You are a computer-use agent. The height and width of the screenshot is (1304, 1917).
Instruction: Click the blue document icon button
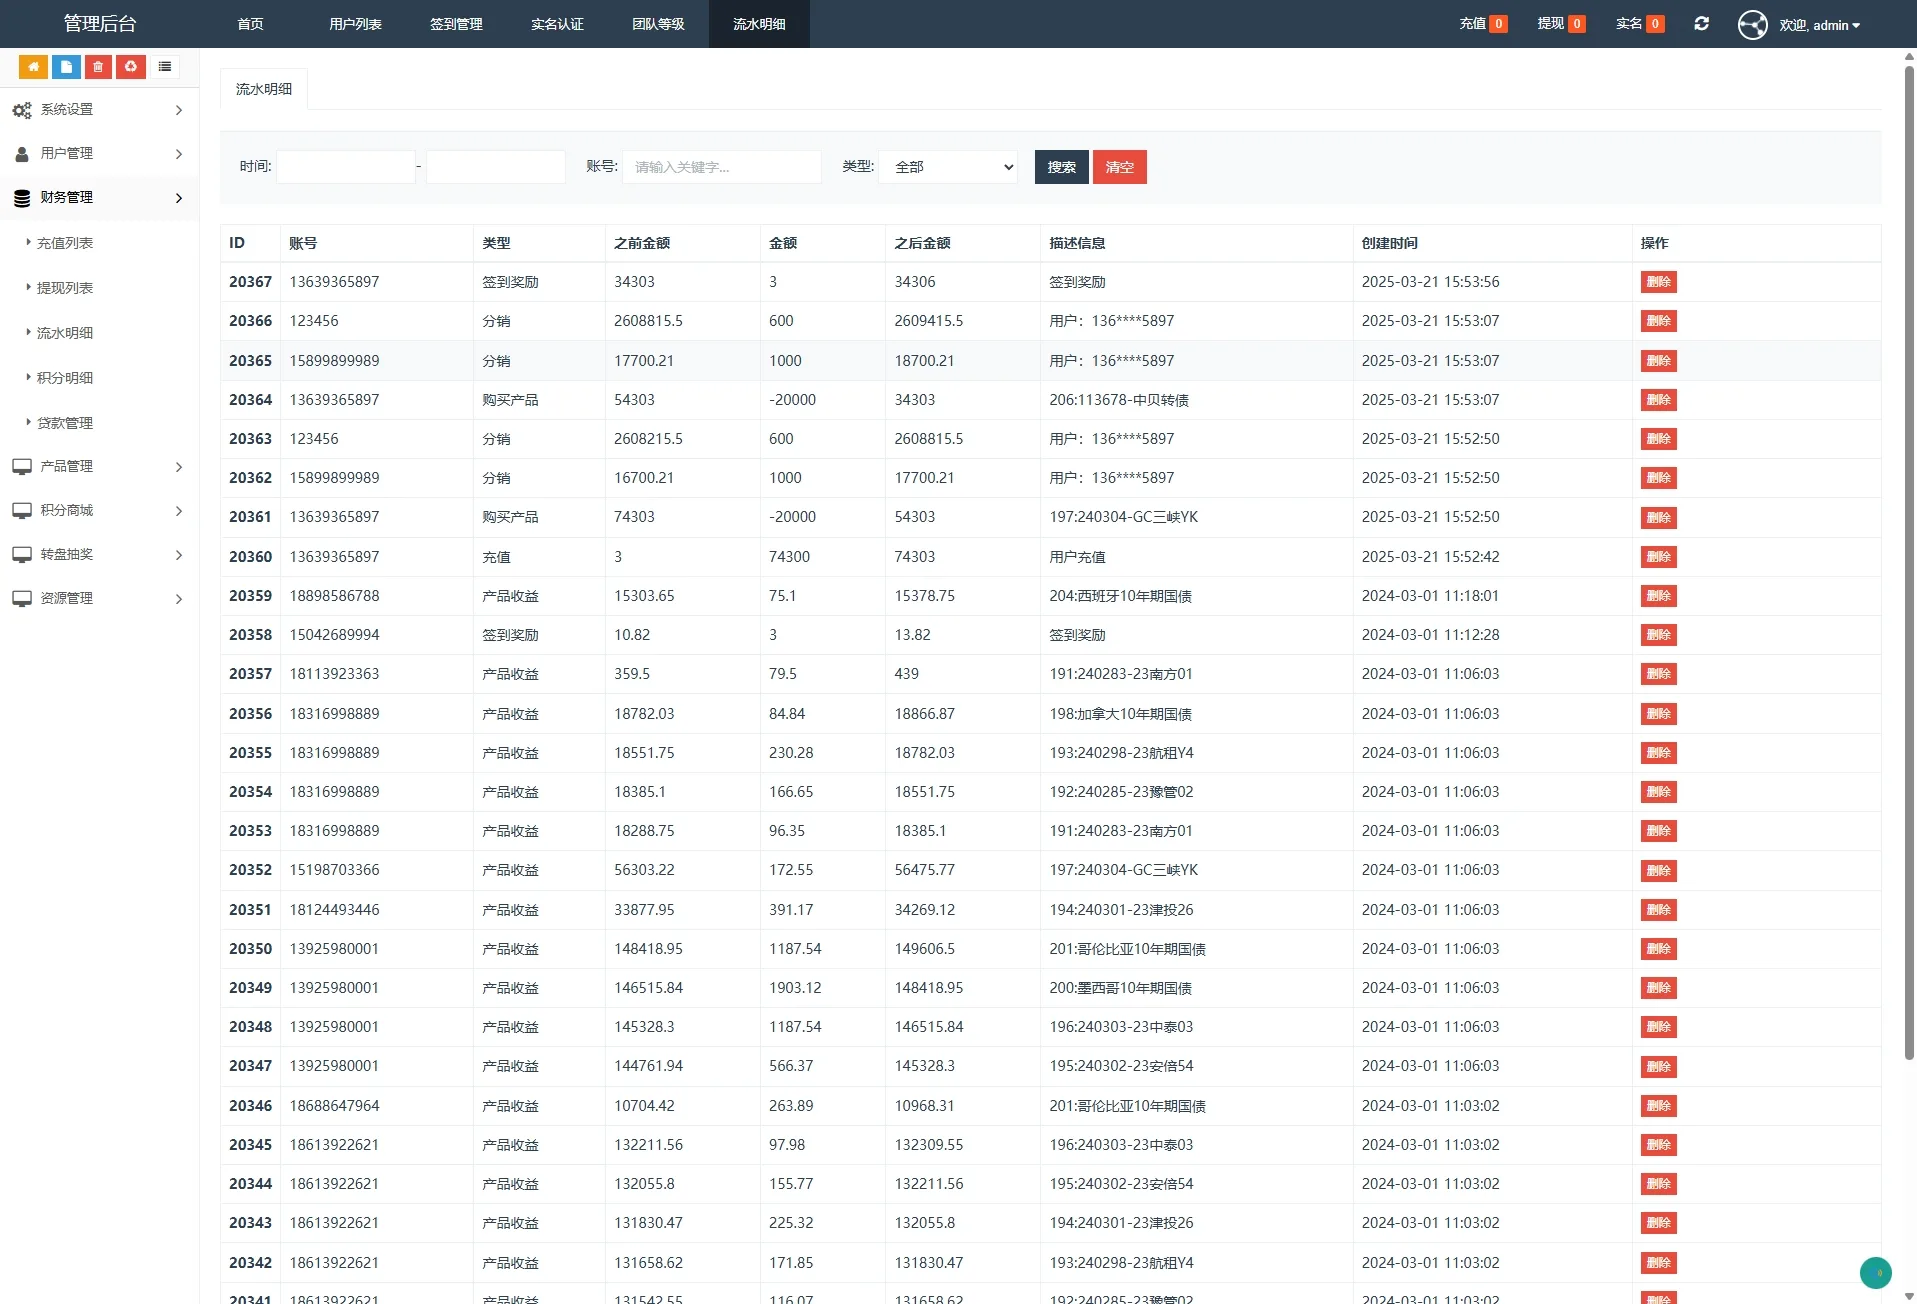tap(66, 67)
